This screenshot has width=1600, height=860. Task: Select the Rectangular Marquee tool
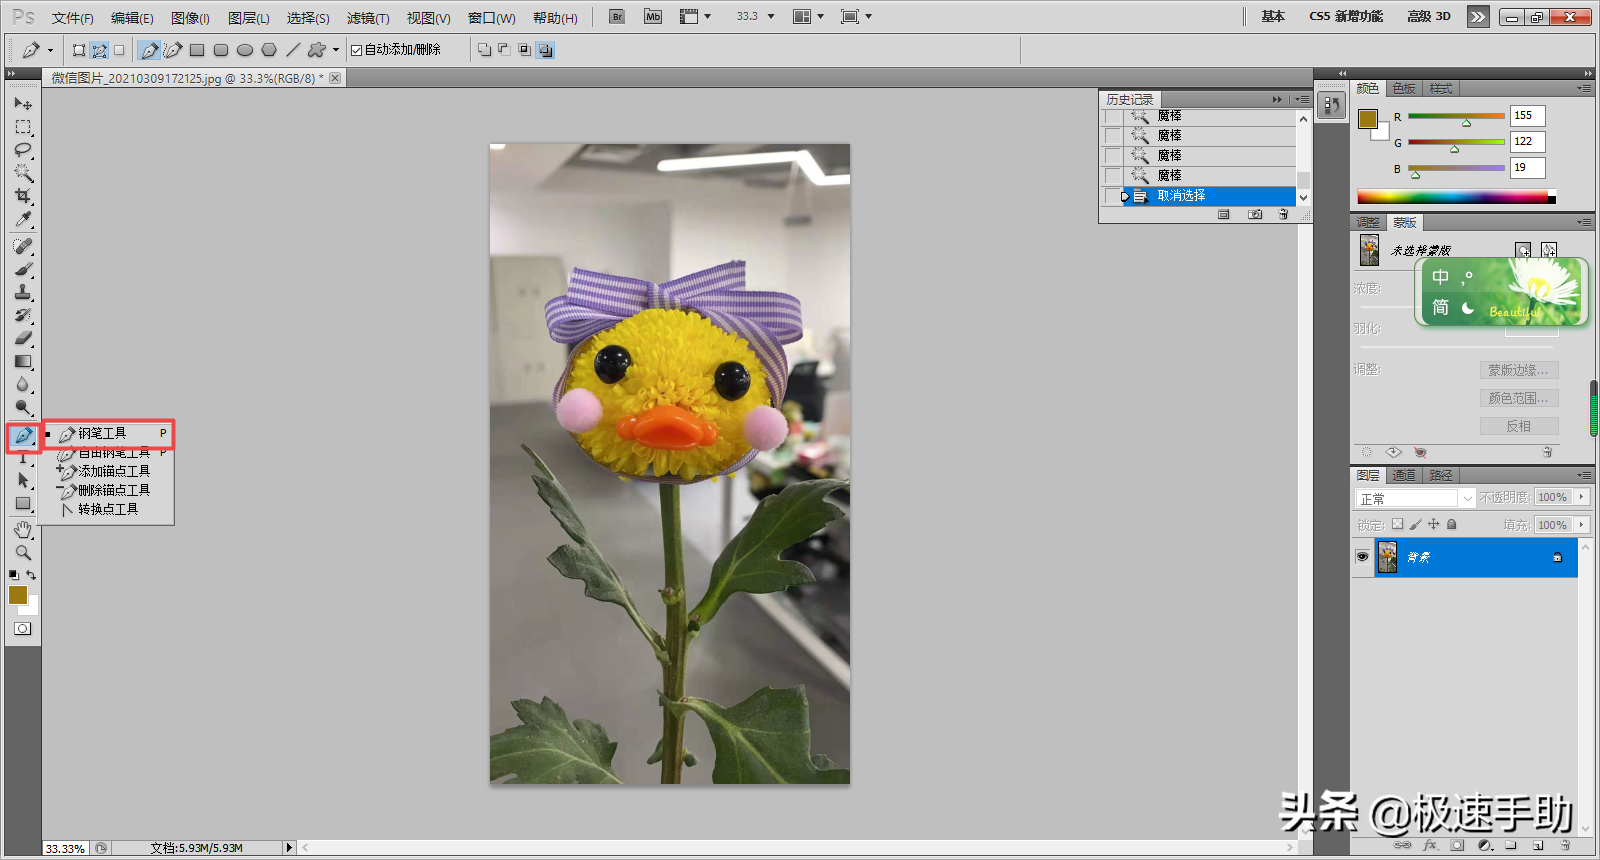(x=23, y=127)
